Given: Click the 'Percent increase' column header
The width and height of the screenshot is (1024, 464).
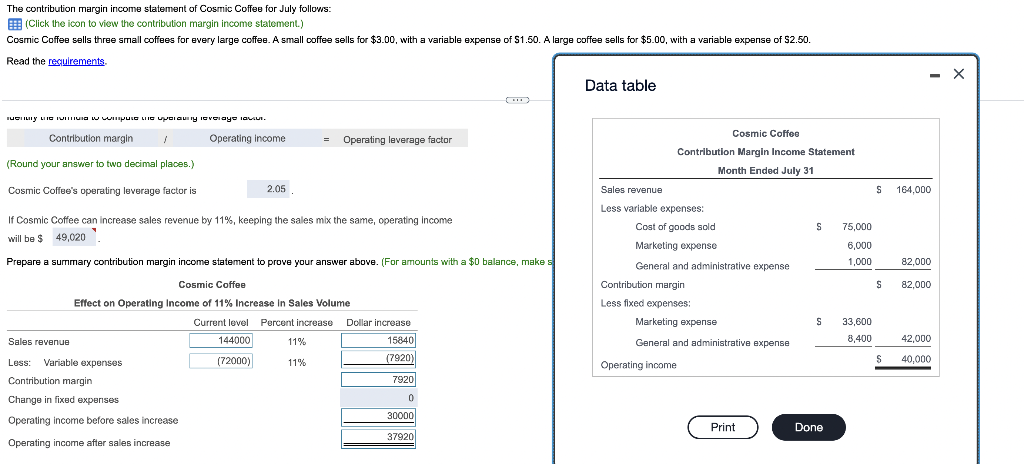Looking at the screenshot, I should pyautogui.click(x=296, y=323).
